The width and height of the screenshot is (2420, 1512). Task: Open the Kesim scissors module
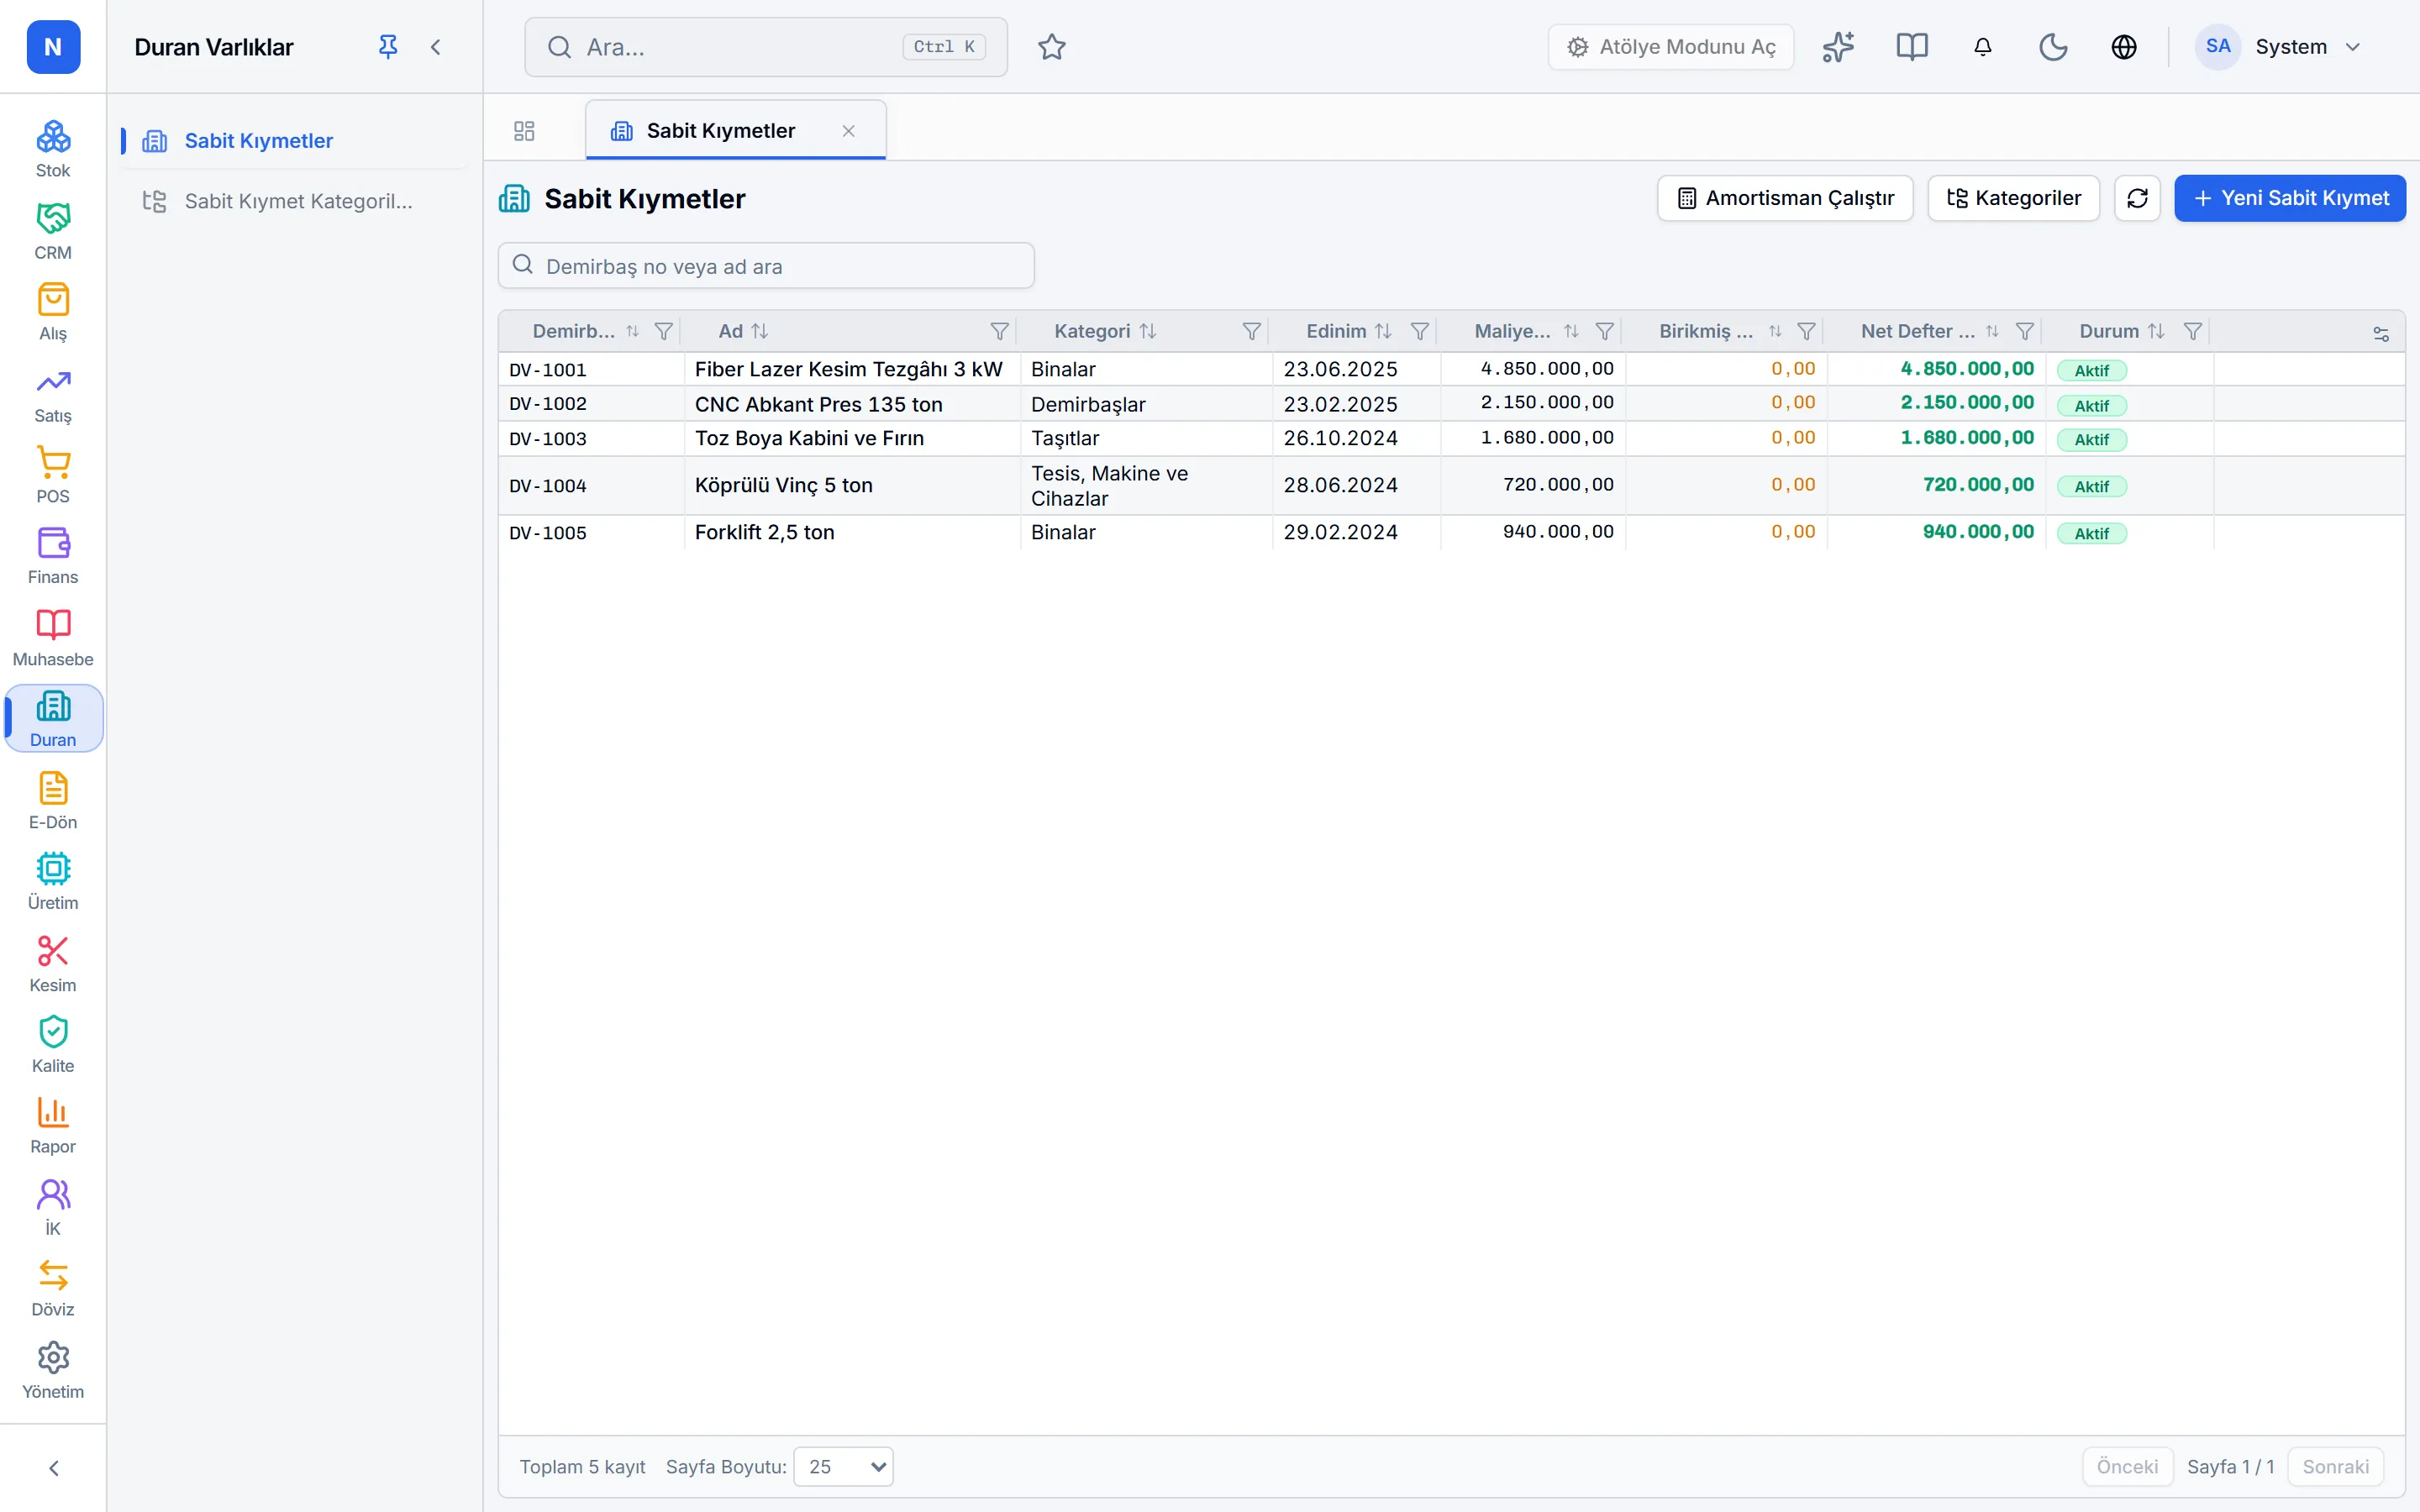pos(53,963)
